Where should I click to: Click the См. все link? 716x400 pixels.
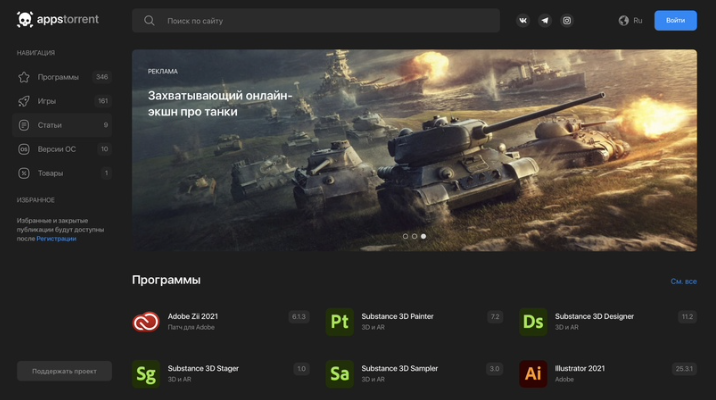[x=684, y=281]
